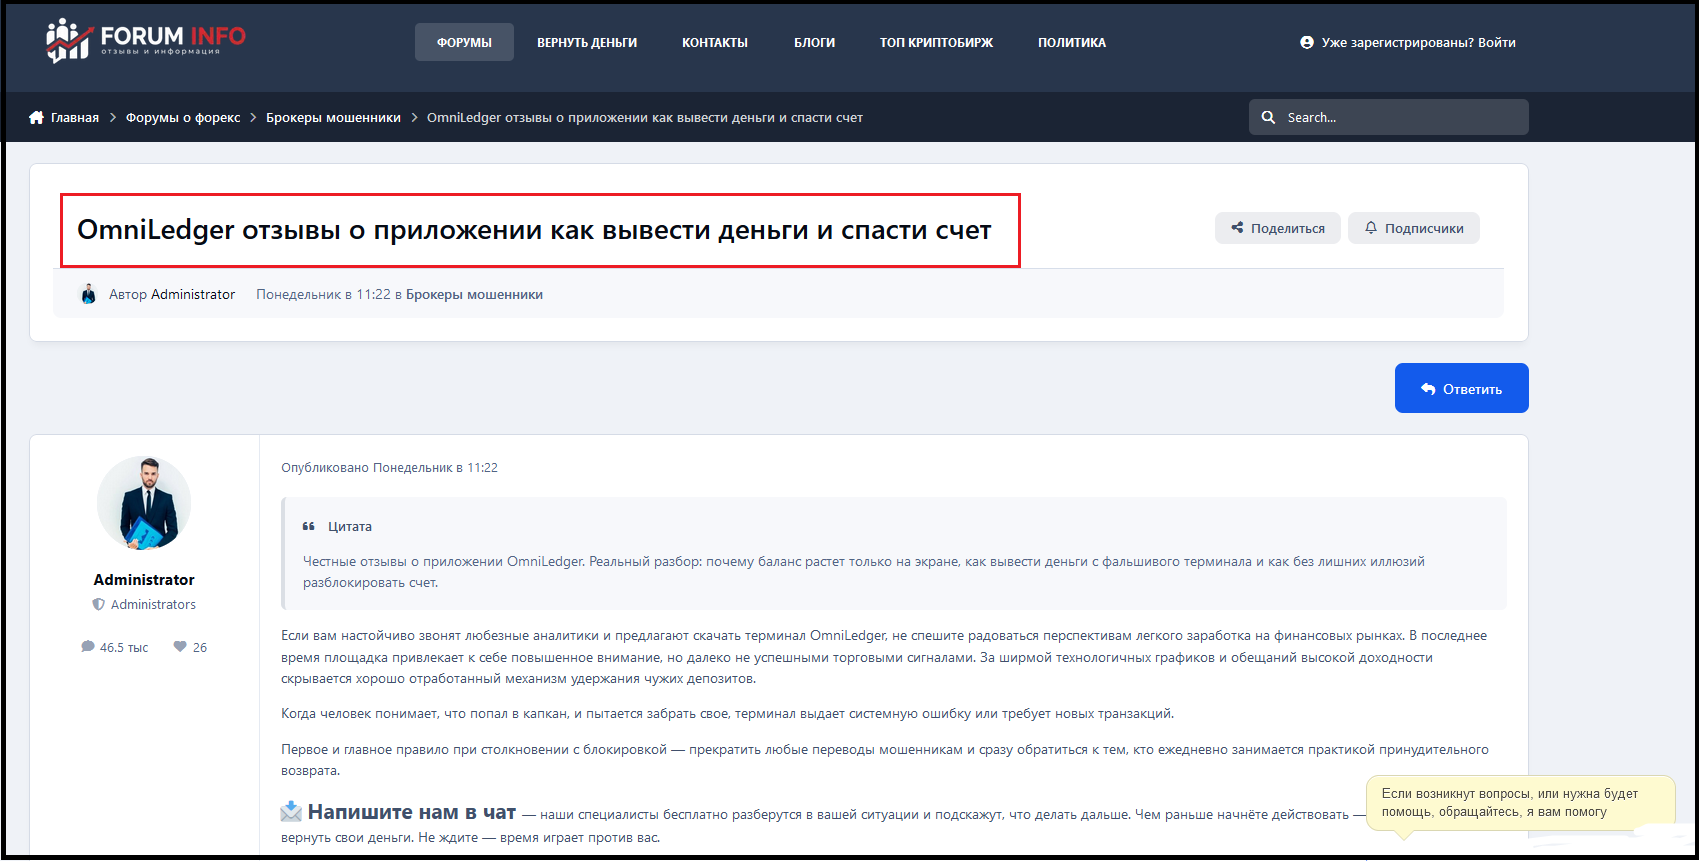Viewport: 1699px width, 861px height.
Task: Click the Поделиться share button
Action: (1278, 228)
